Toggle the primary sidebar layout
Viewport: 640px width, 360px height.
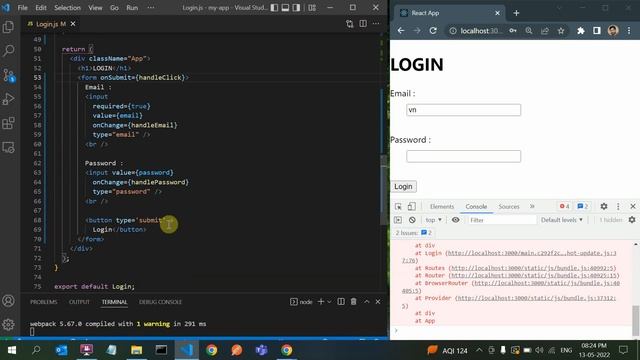pos(274,8)
